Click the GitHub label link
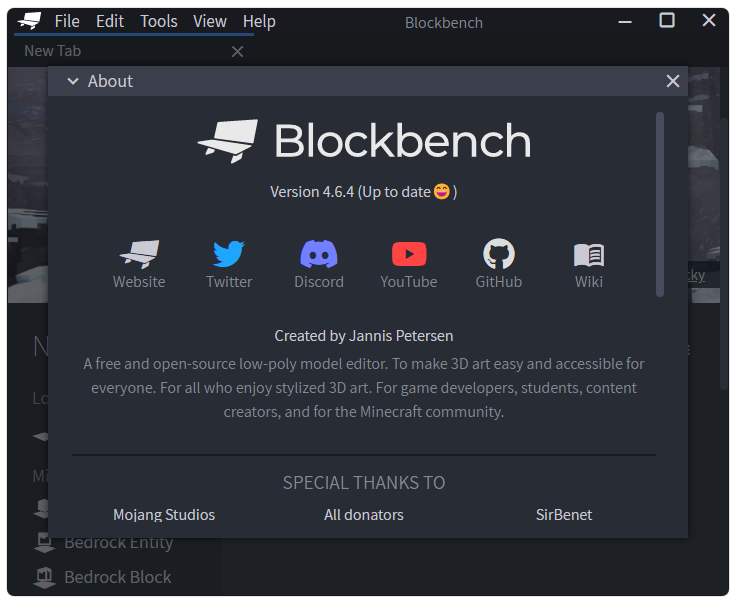 (x=499, y=282)
